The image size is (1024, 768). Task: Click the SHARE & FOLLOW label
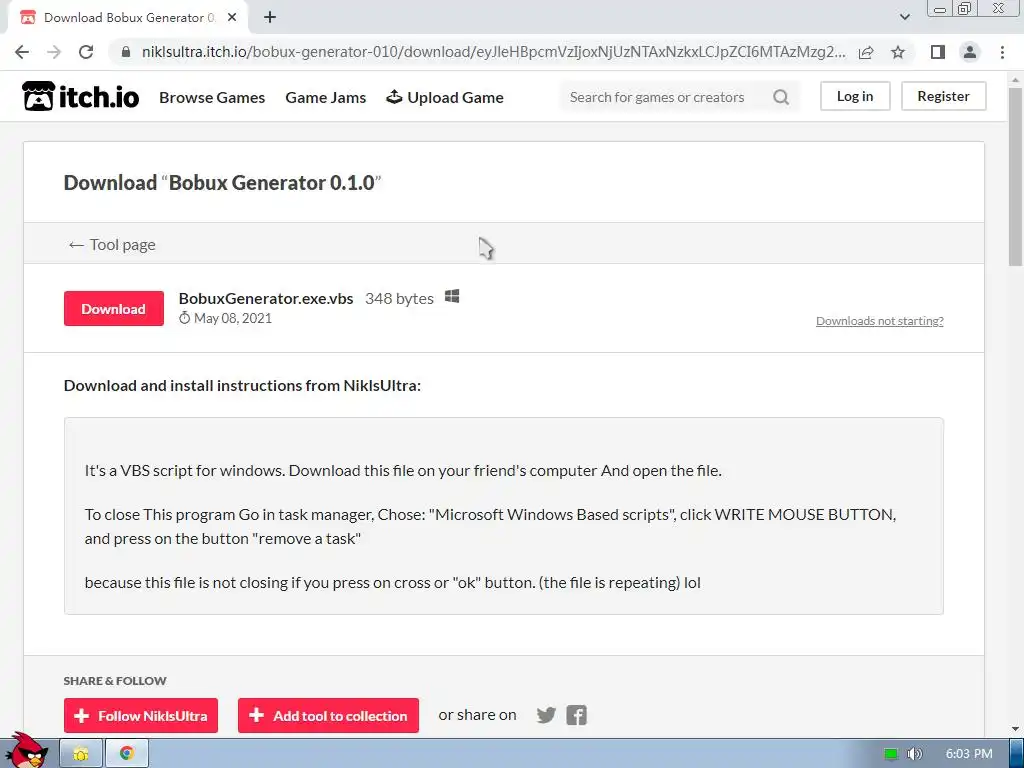(115, 680)
